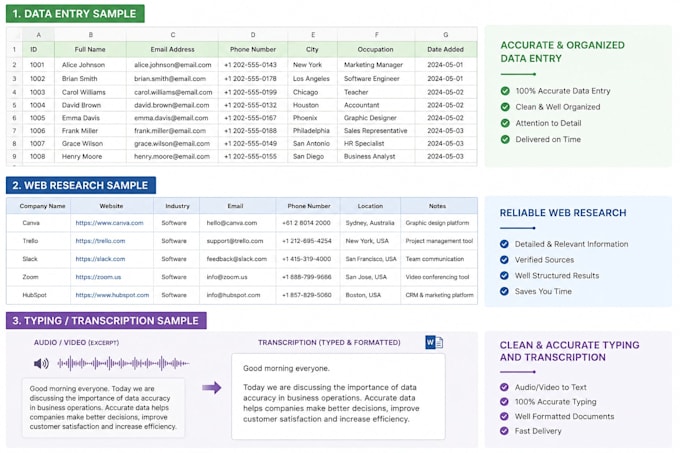This screenshot has height=453, width=680.
Task: Select column header C in spreadsheet
Action: point(173,35)
